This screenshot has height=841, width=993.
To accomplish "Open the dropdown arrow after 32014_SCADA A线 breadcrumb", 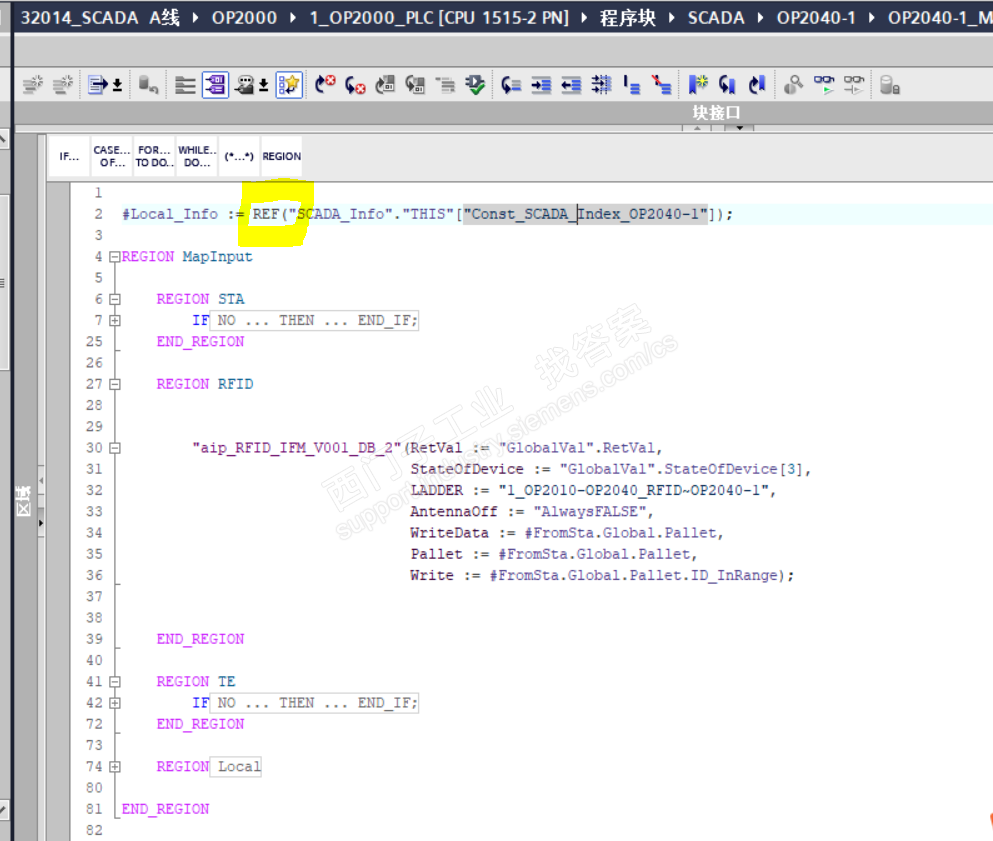I will click(195, 18).
